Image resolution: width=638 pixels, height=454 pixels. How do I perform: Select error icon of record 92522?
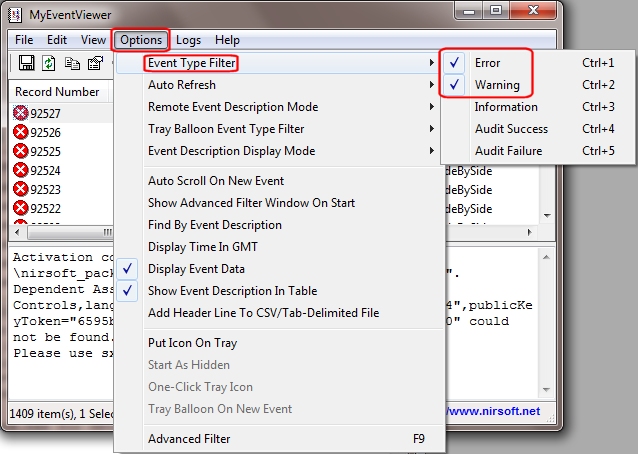[x=20, y=208]
